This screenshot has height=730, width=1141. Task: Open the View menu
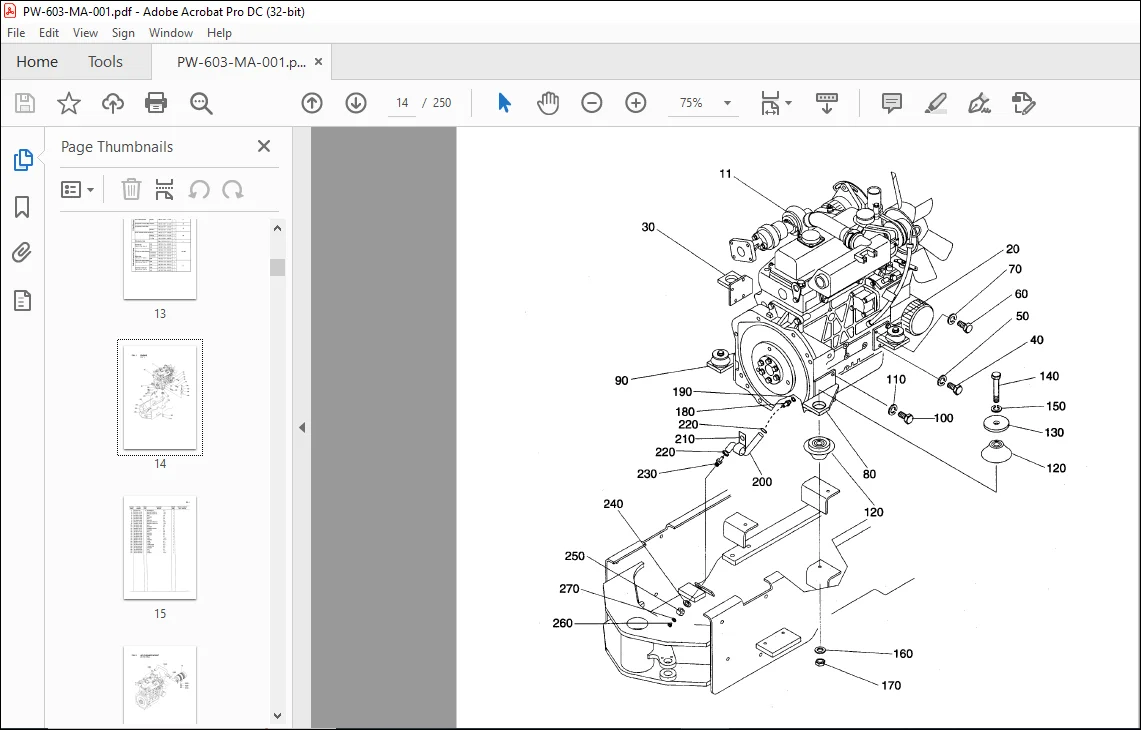pos(85,33)
